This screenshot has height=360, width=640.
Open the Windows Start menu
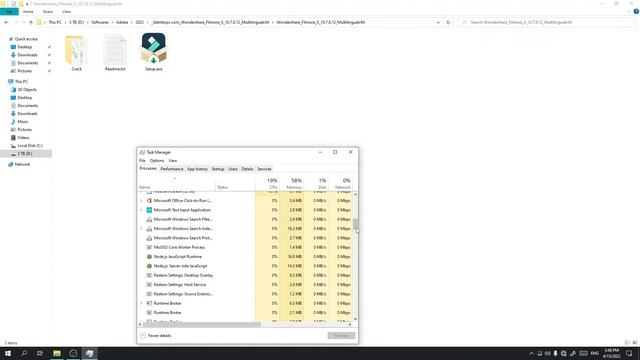pos(8,353)
